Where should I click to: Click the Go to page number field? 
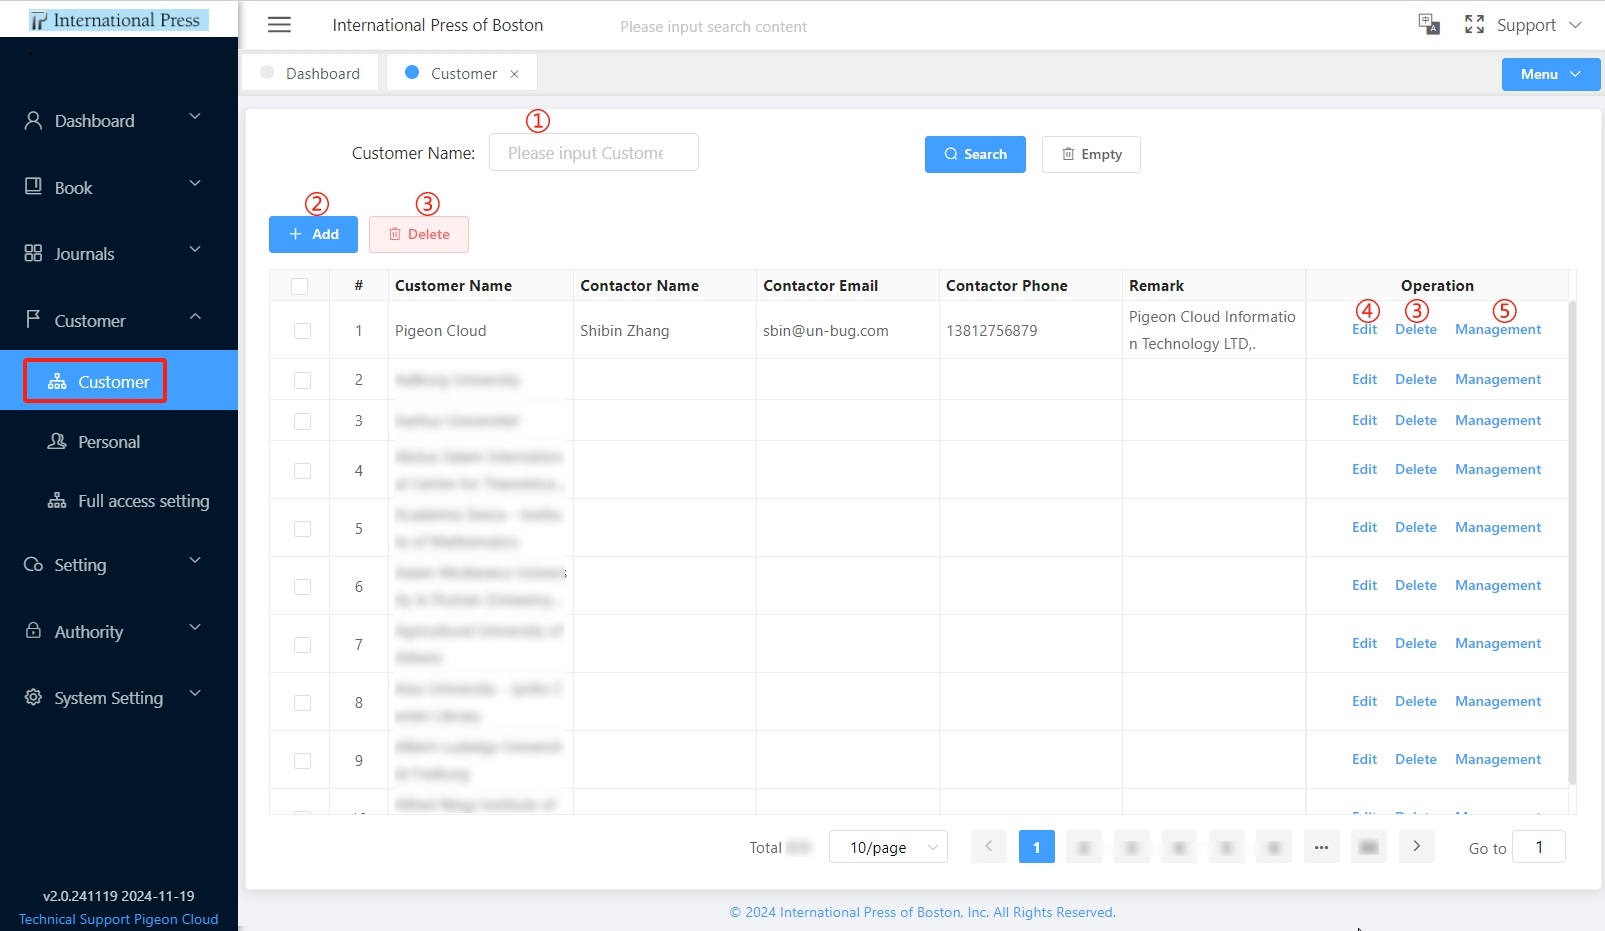point(1539,847)
